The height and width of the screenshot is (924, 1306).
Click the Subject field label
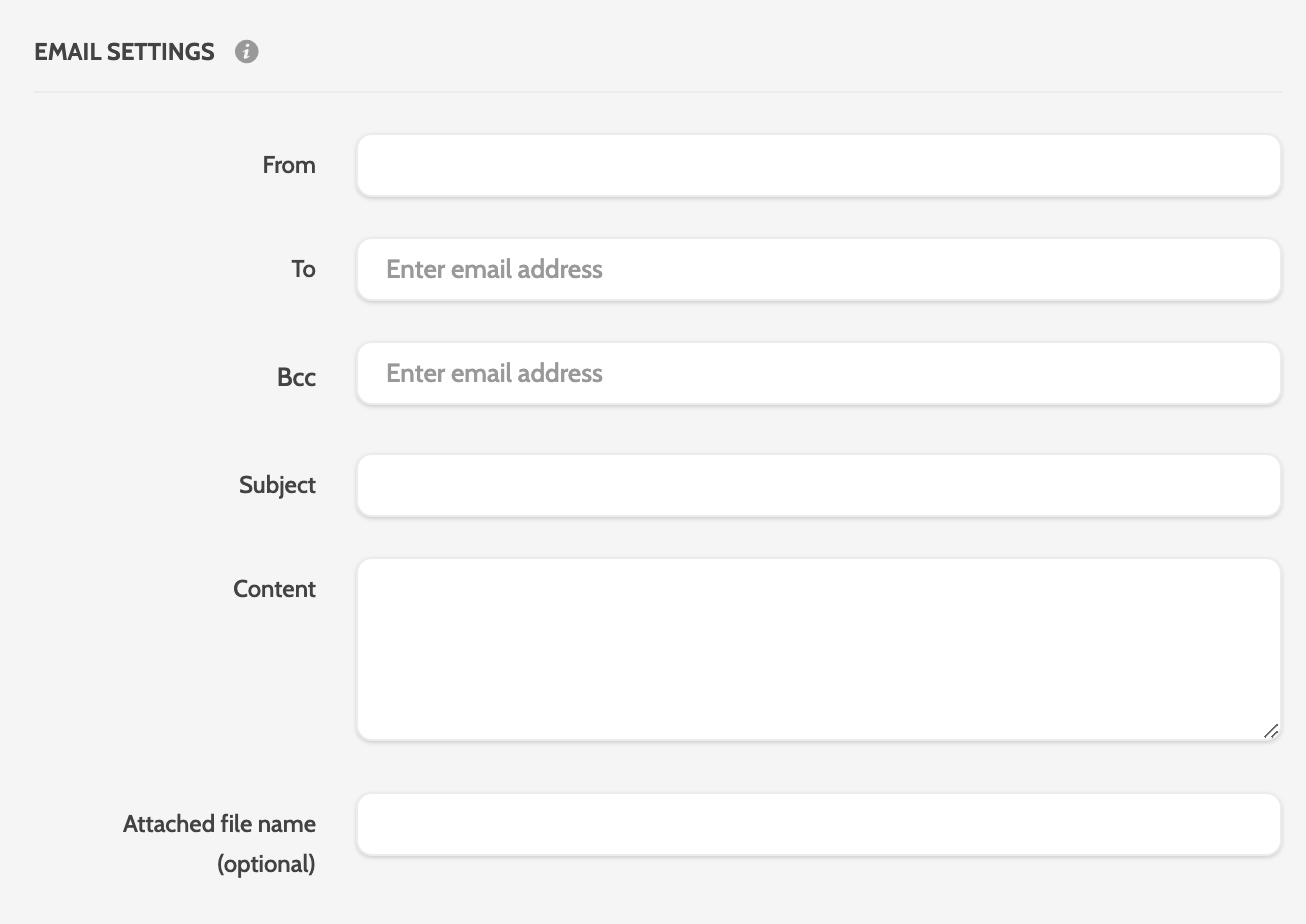[x=277, y=485]
